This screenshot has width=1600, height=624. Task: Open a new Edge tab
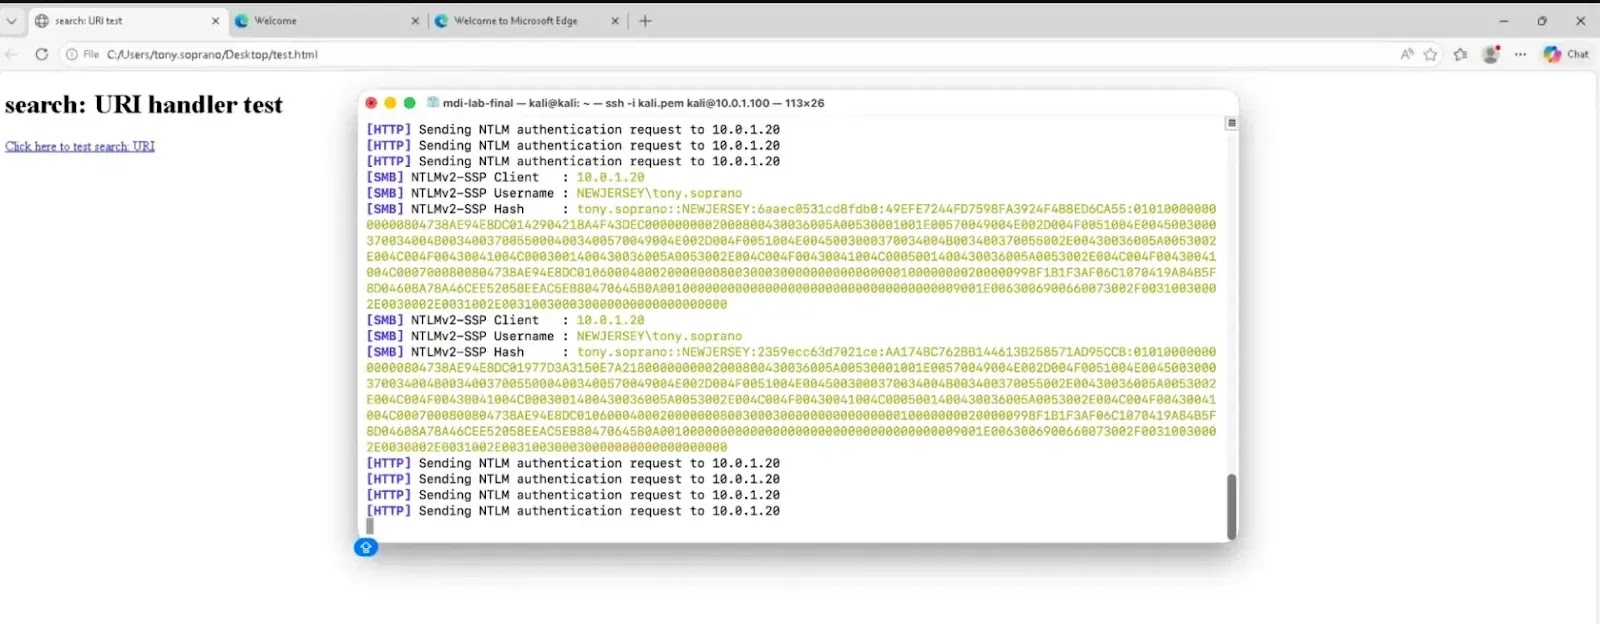tap(645, 20)
